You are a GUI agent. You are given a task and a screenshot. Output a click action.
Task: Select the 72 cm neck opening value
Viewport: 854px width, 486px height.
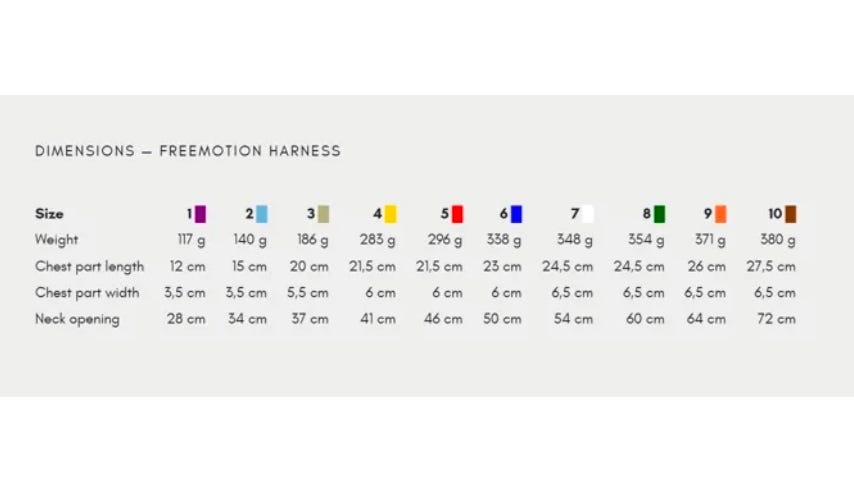point(777,319)
